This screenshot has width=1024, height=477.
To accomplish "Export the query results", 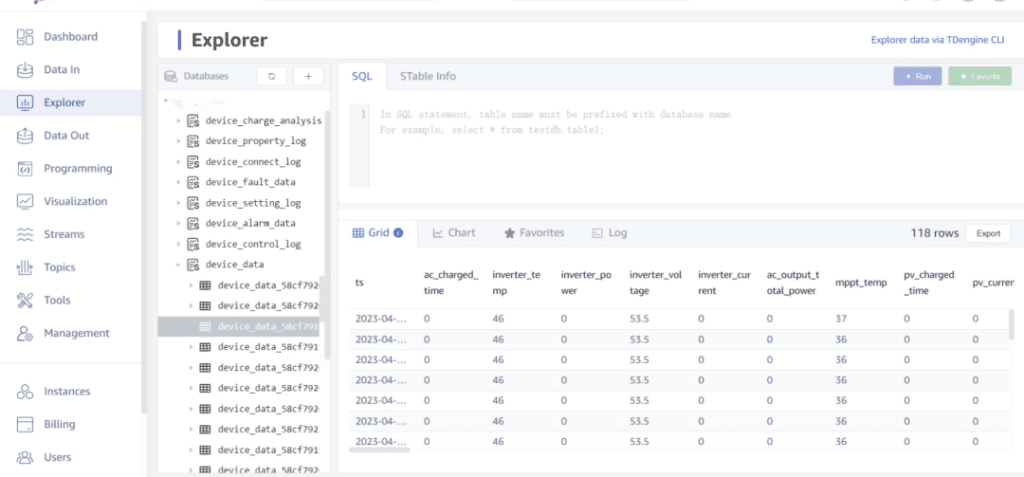I will (x=988, y=233).
